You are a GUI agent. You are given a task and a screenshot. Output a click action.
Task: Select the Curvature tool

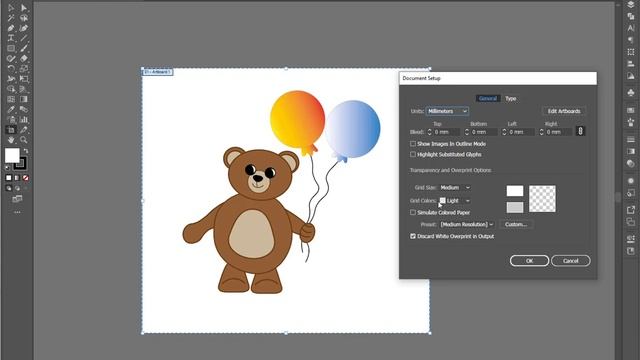24,28
